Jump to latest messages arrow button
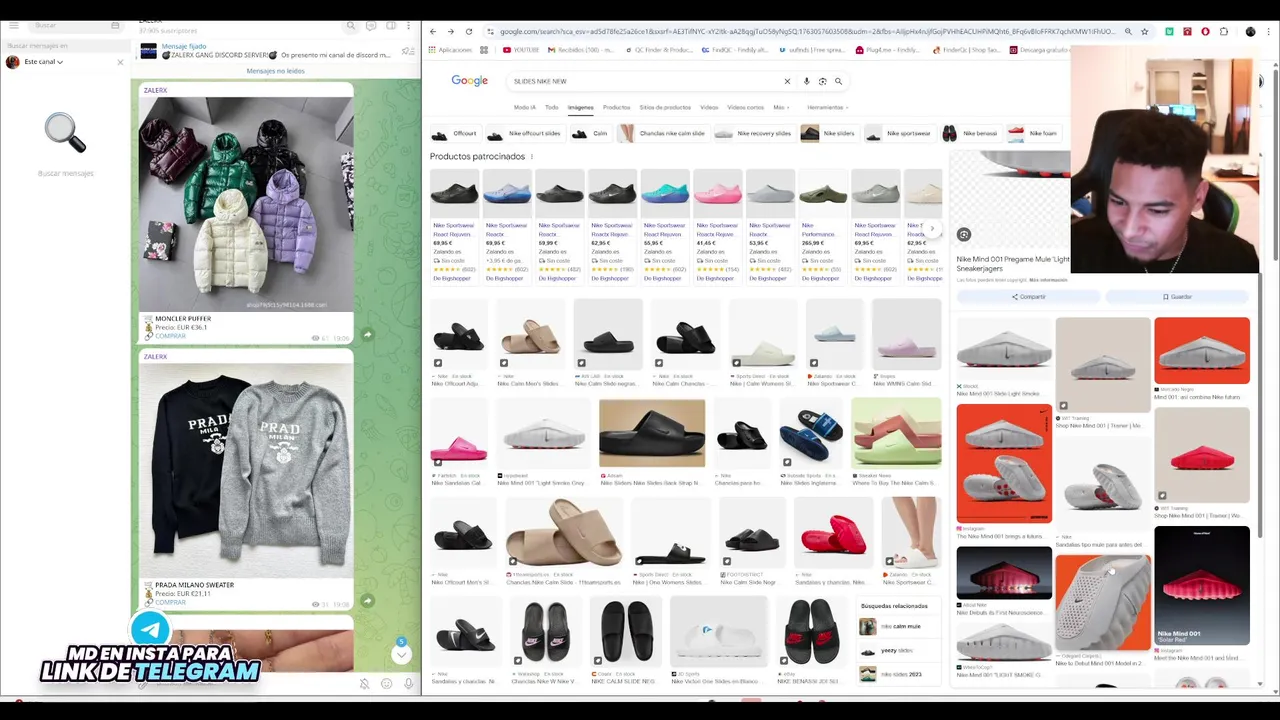The height and width of the screenshot is (720, 1280). tap(401, 654)
